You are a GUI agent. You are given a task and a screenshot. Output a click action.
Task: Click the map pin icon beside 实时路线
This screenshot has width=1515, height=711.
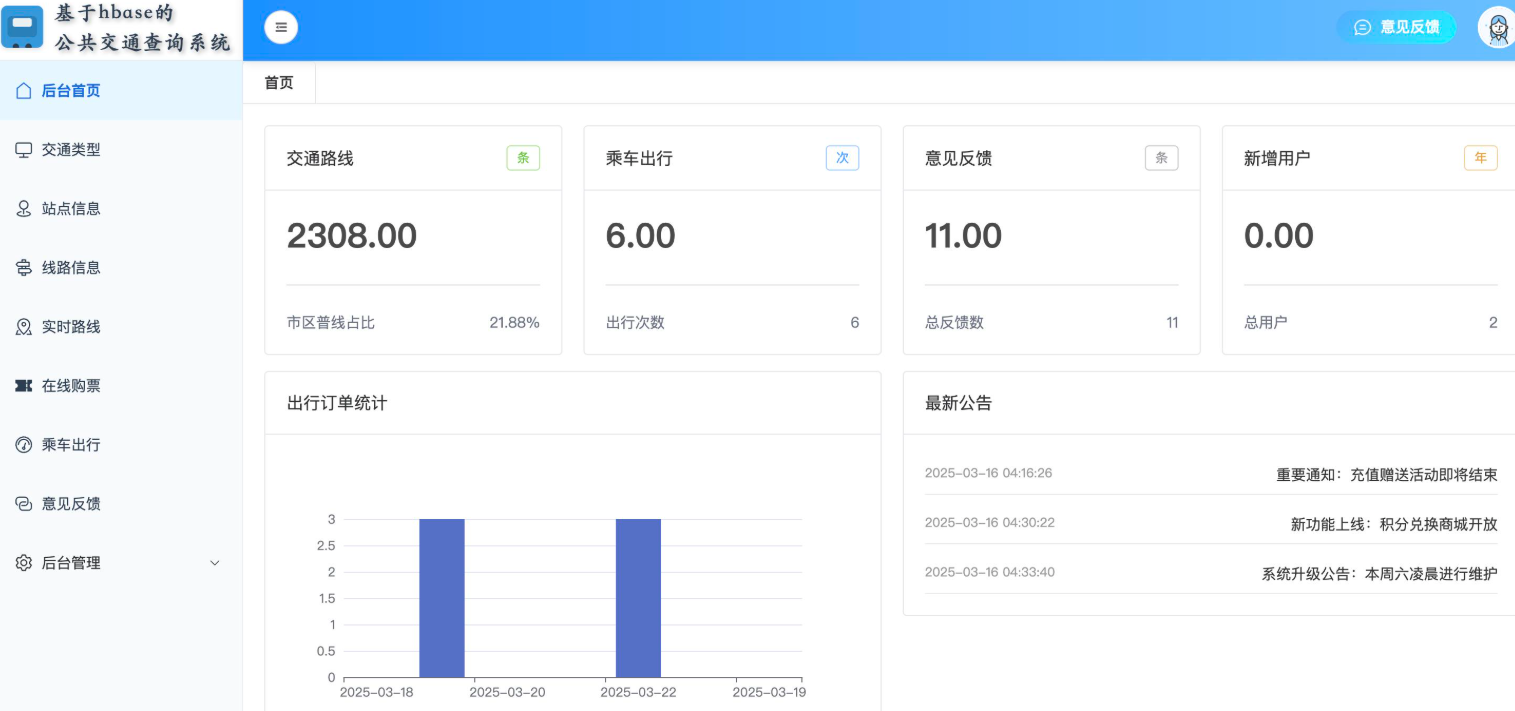pyautogui.click(x=24, y=327)
